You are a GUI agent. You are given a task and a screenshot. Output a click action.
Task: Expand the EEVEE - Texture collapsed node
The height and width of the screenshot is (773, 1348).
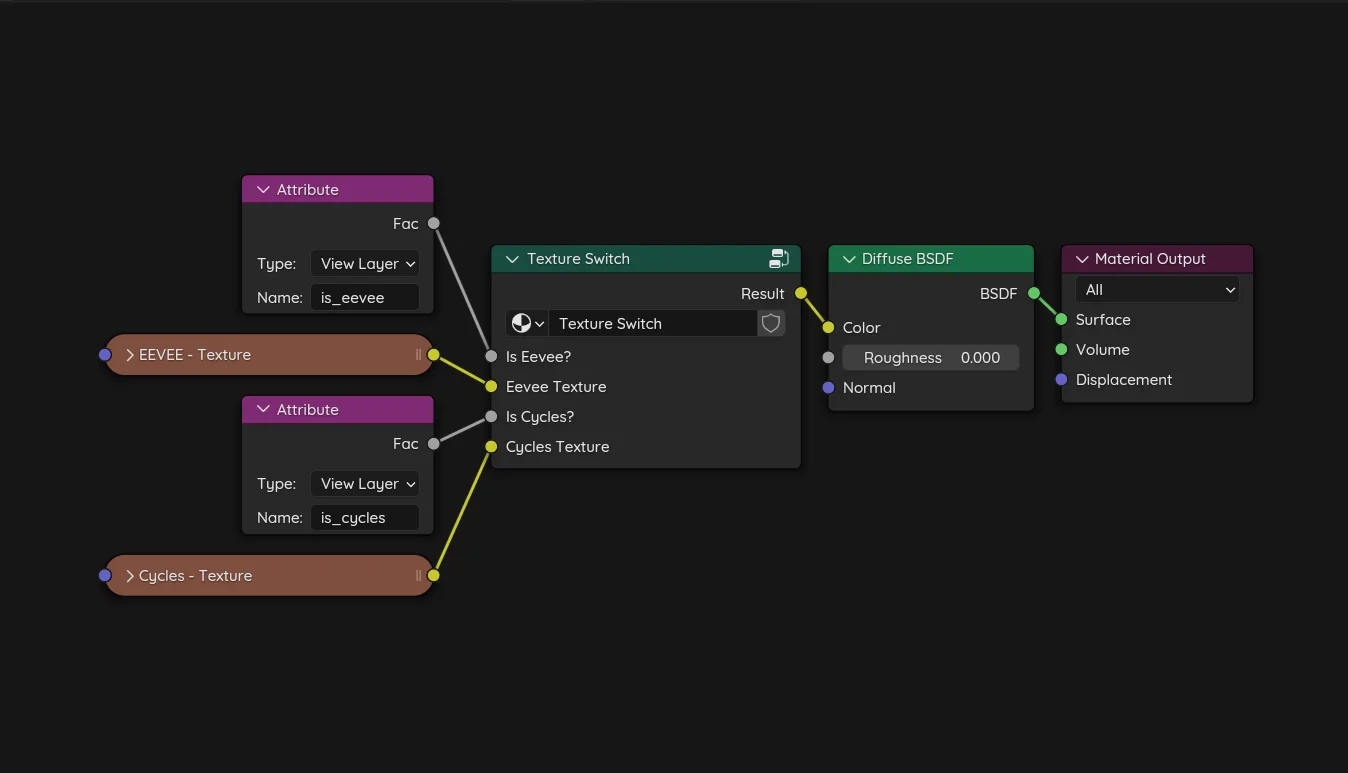129,354
